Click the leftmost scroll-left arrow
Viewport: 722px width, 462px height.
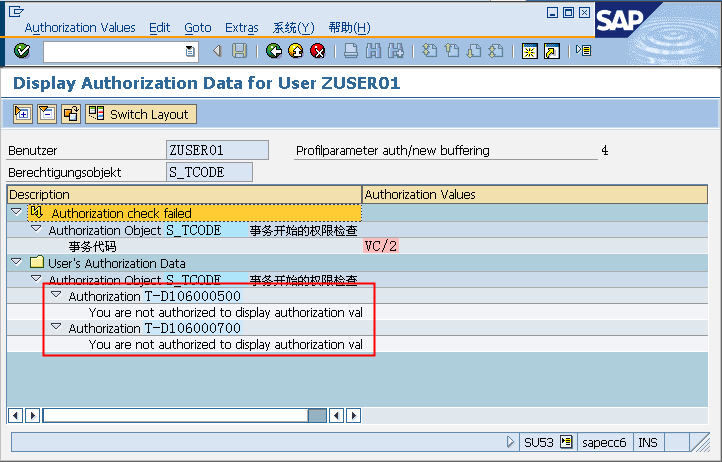point(16,415)
